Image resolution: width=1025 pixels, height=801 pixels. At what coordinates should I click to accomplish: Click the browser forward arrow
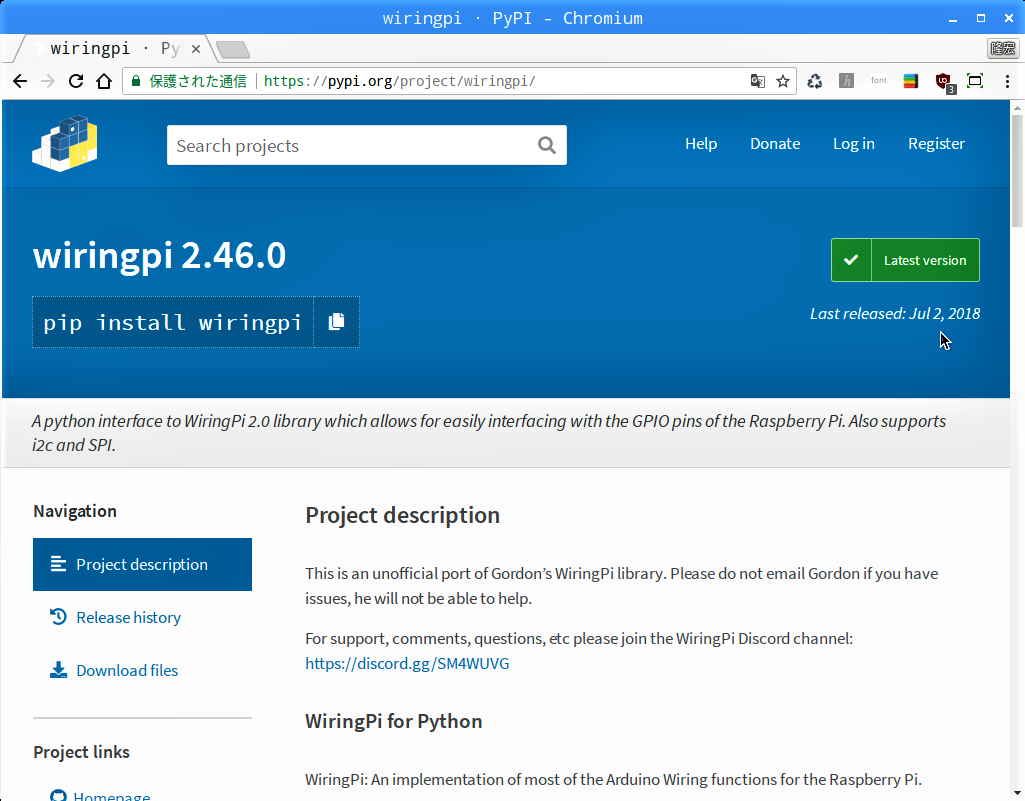click(x=48, y=81)
